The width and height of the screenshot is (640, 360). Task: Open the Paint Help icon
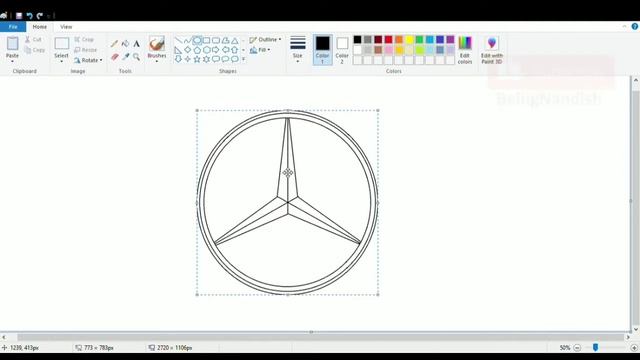(x=635, y=27)
